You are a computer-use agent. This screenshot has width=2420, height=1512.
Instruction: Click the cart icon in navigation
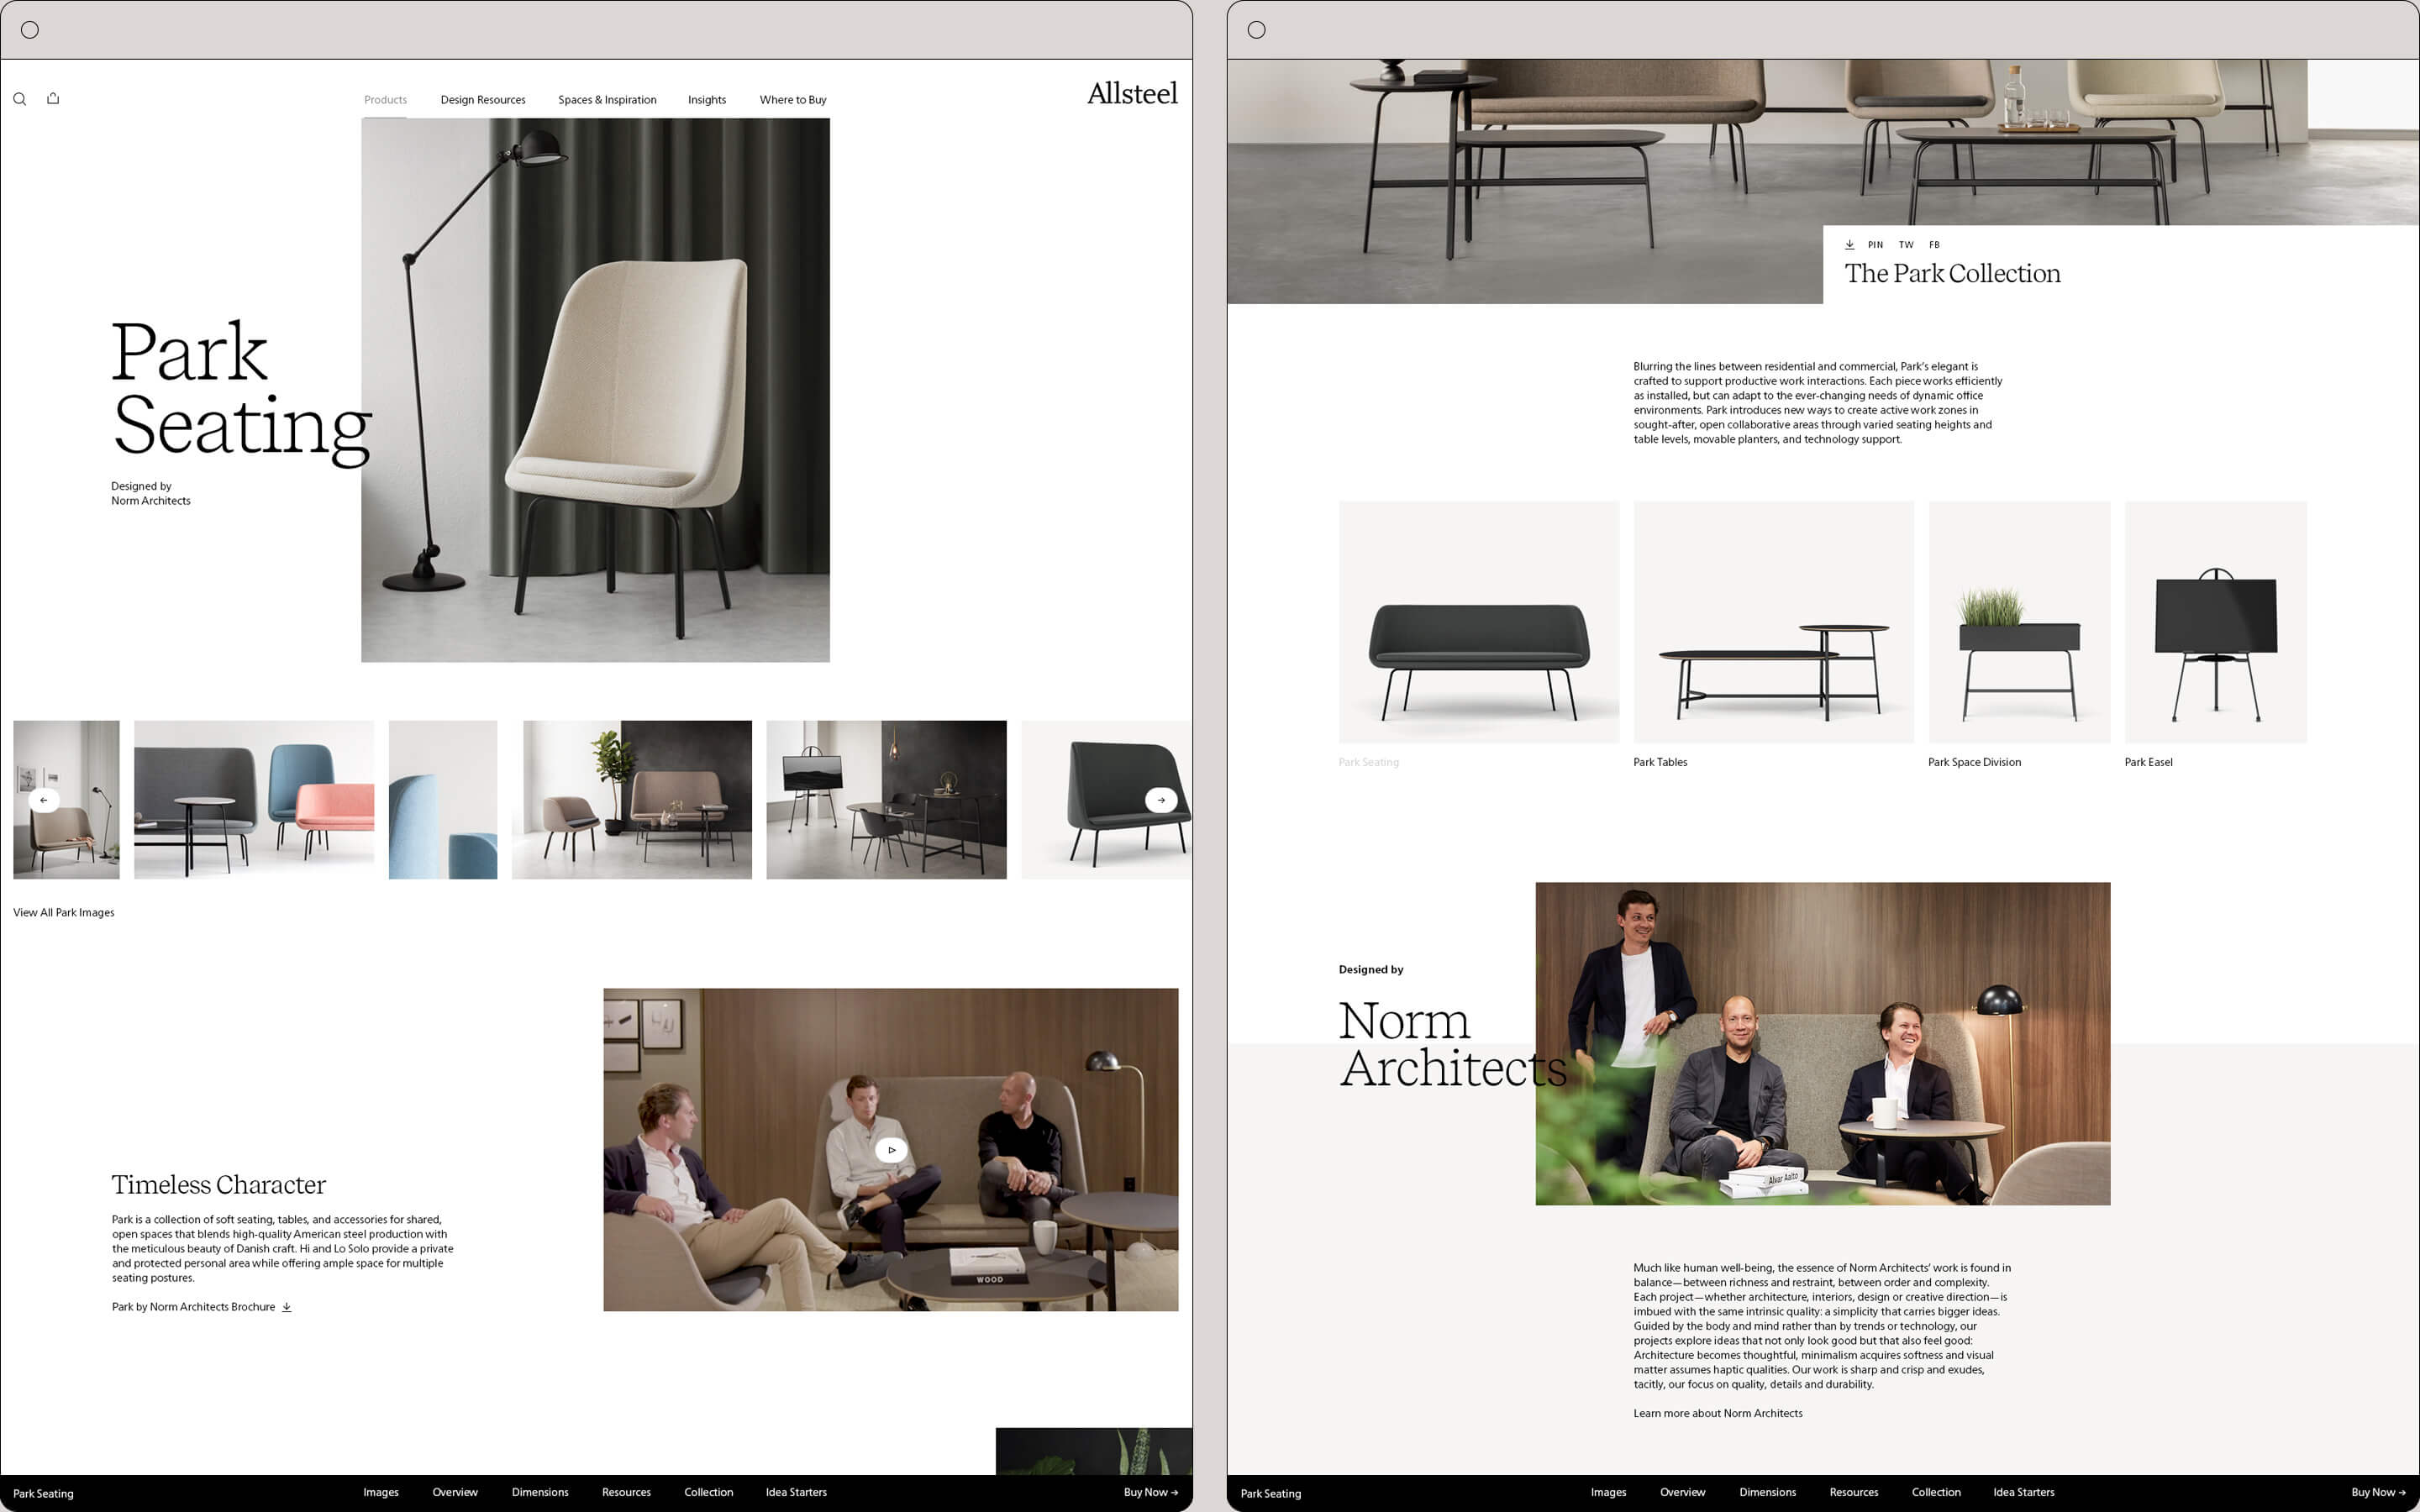pyautogui.click(x=50, y=99)
